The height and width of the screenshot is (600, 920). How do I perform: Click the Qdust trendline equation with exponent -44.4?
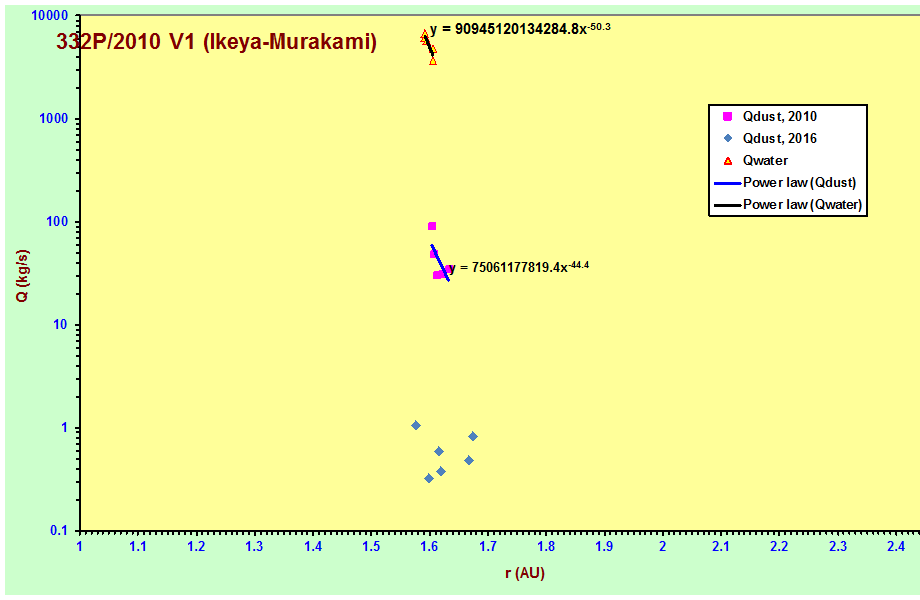[x=519, y=267]
